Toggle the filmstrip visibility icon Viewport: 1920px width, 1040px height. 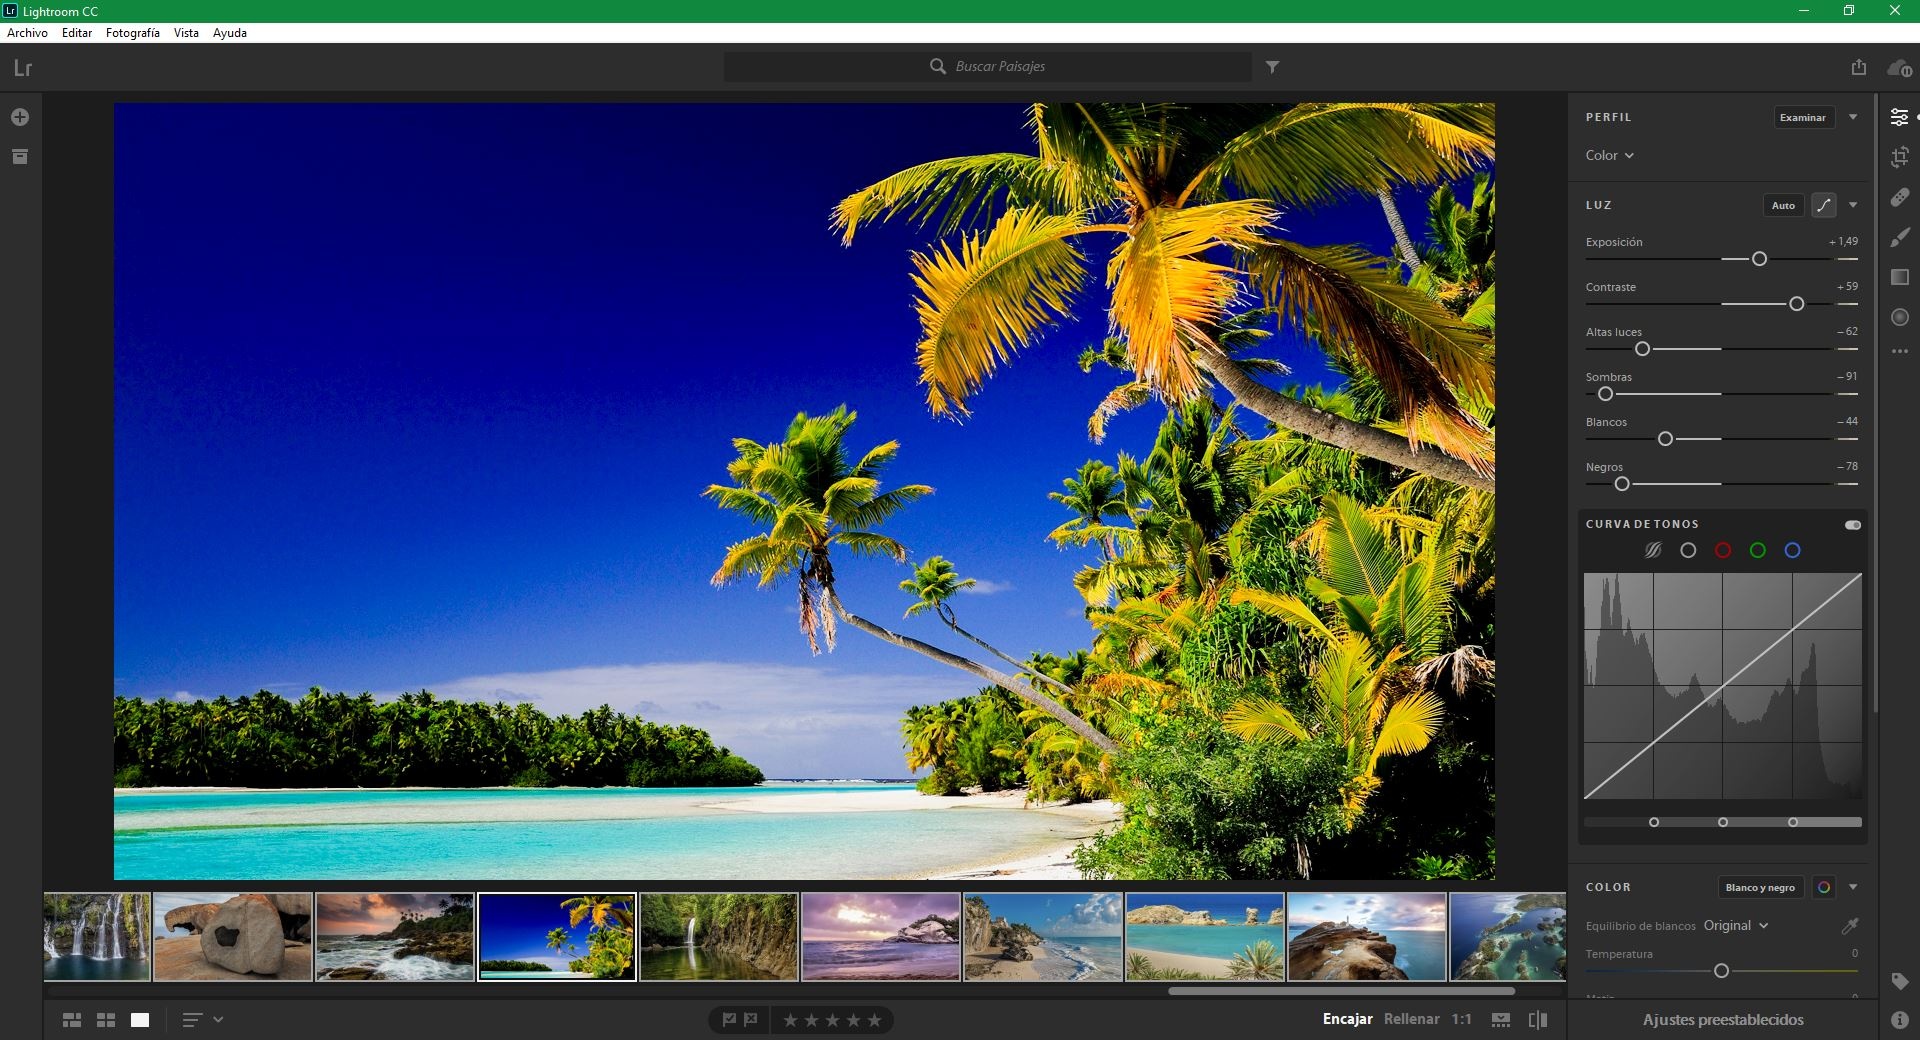[1501, 1020]
